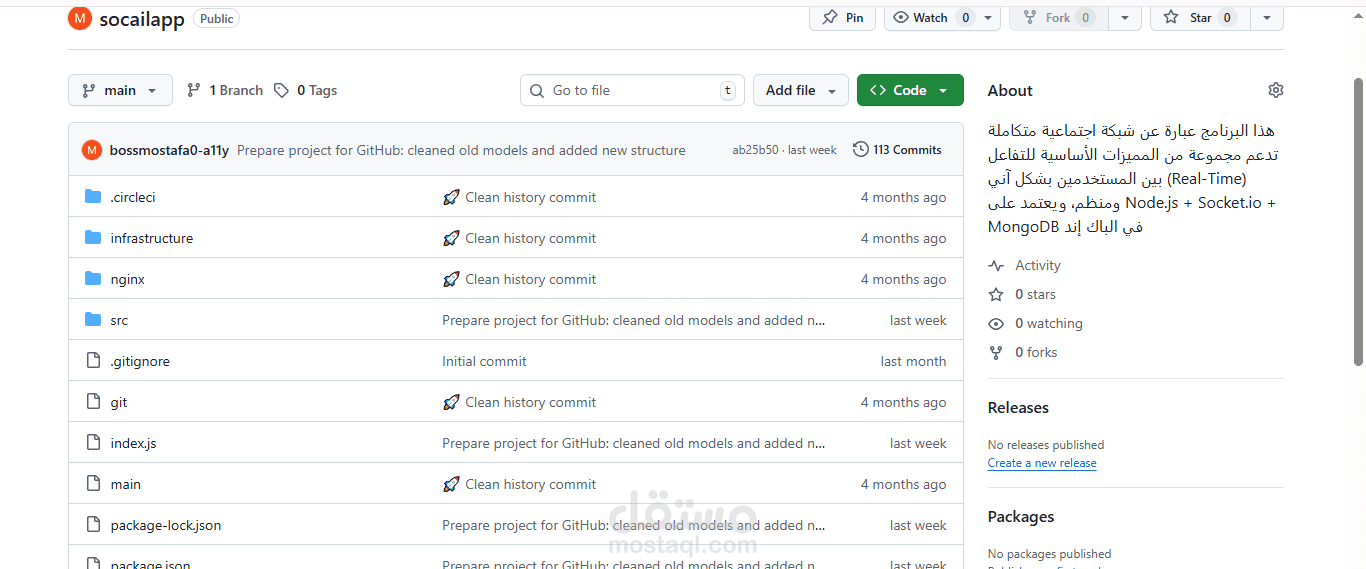Open About settings gear icon
This screenshot has width=1366, height=569.
1275,90
